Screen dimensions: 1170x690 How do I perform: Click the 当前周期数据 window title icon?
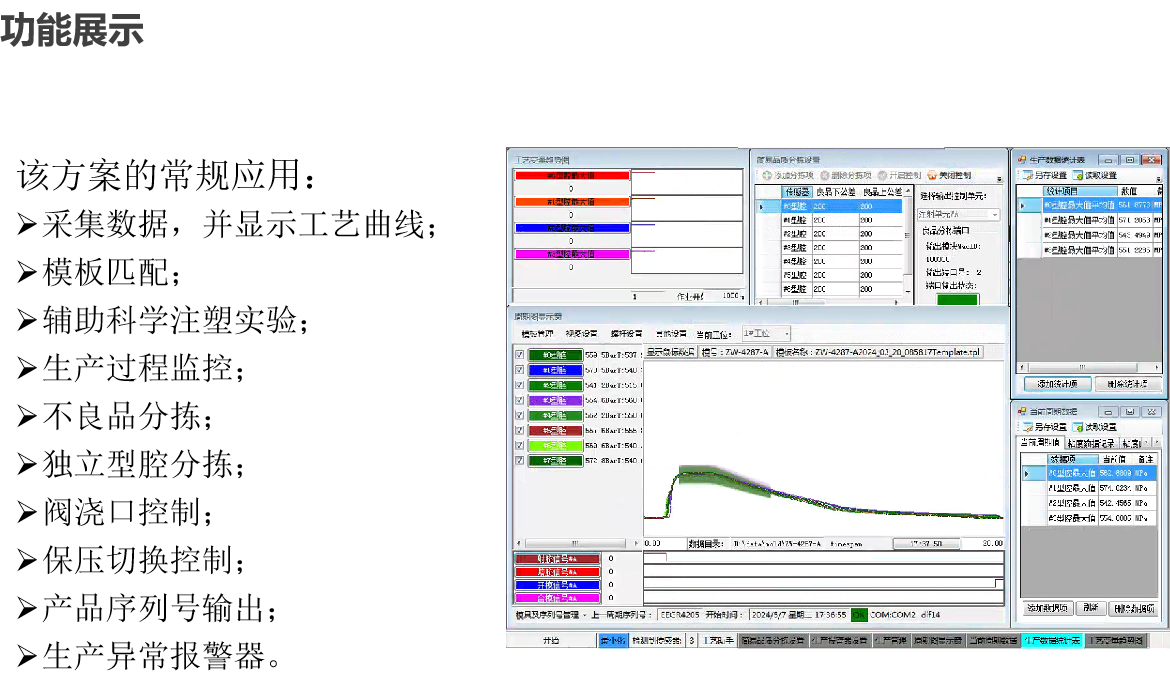[1022, 411]
